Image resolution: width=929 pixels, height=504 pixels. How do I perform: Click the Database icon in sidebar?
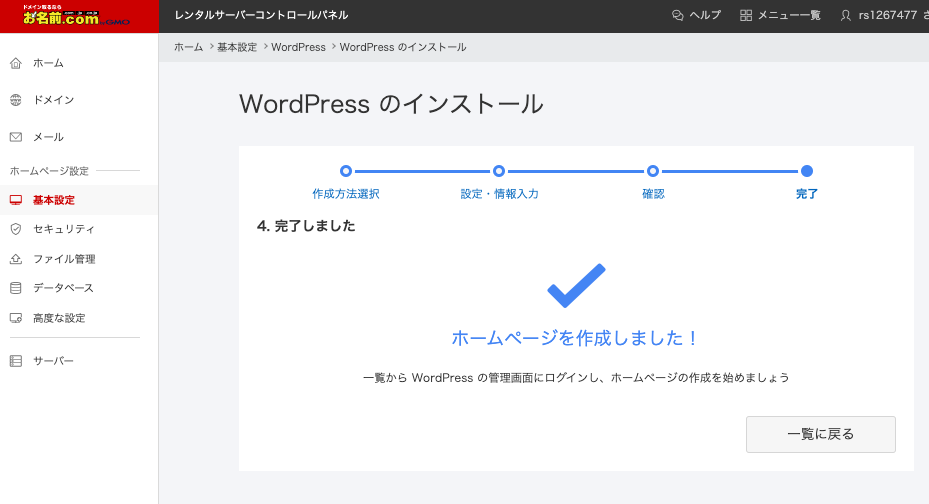coord(15,288)
